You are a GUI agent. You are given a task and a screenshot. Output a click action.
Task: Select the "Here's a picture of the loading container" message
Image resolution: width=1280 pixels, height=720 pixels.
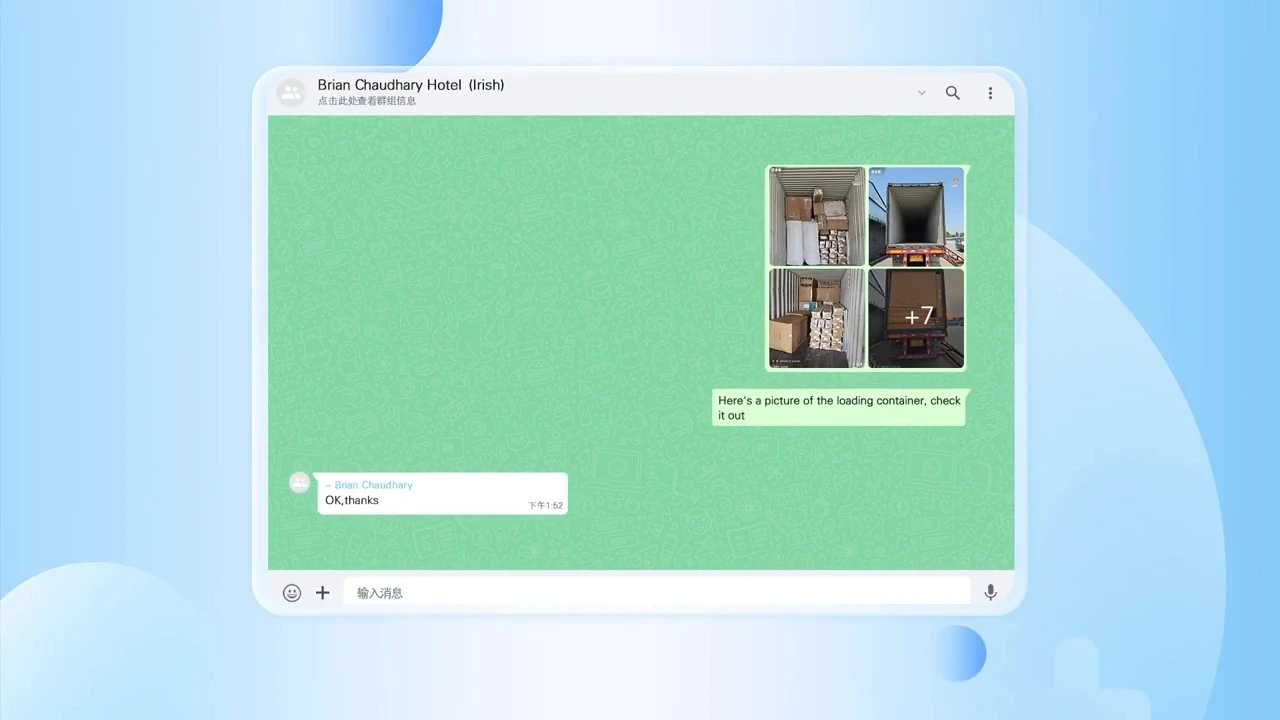(839, 408)
